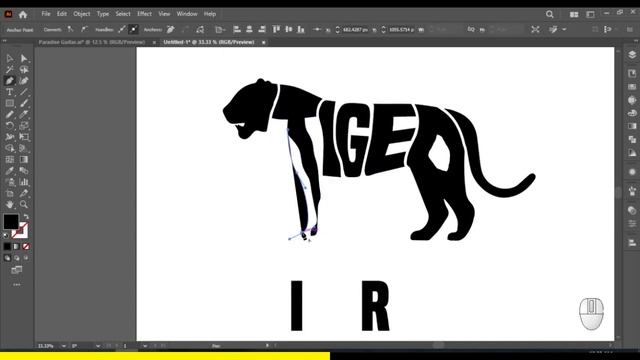Select the Eraser tool

coord(24,114)
